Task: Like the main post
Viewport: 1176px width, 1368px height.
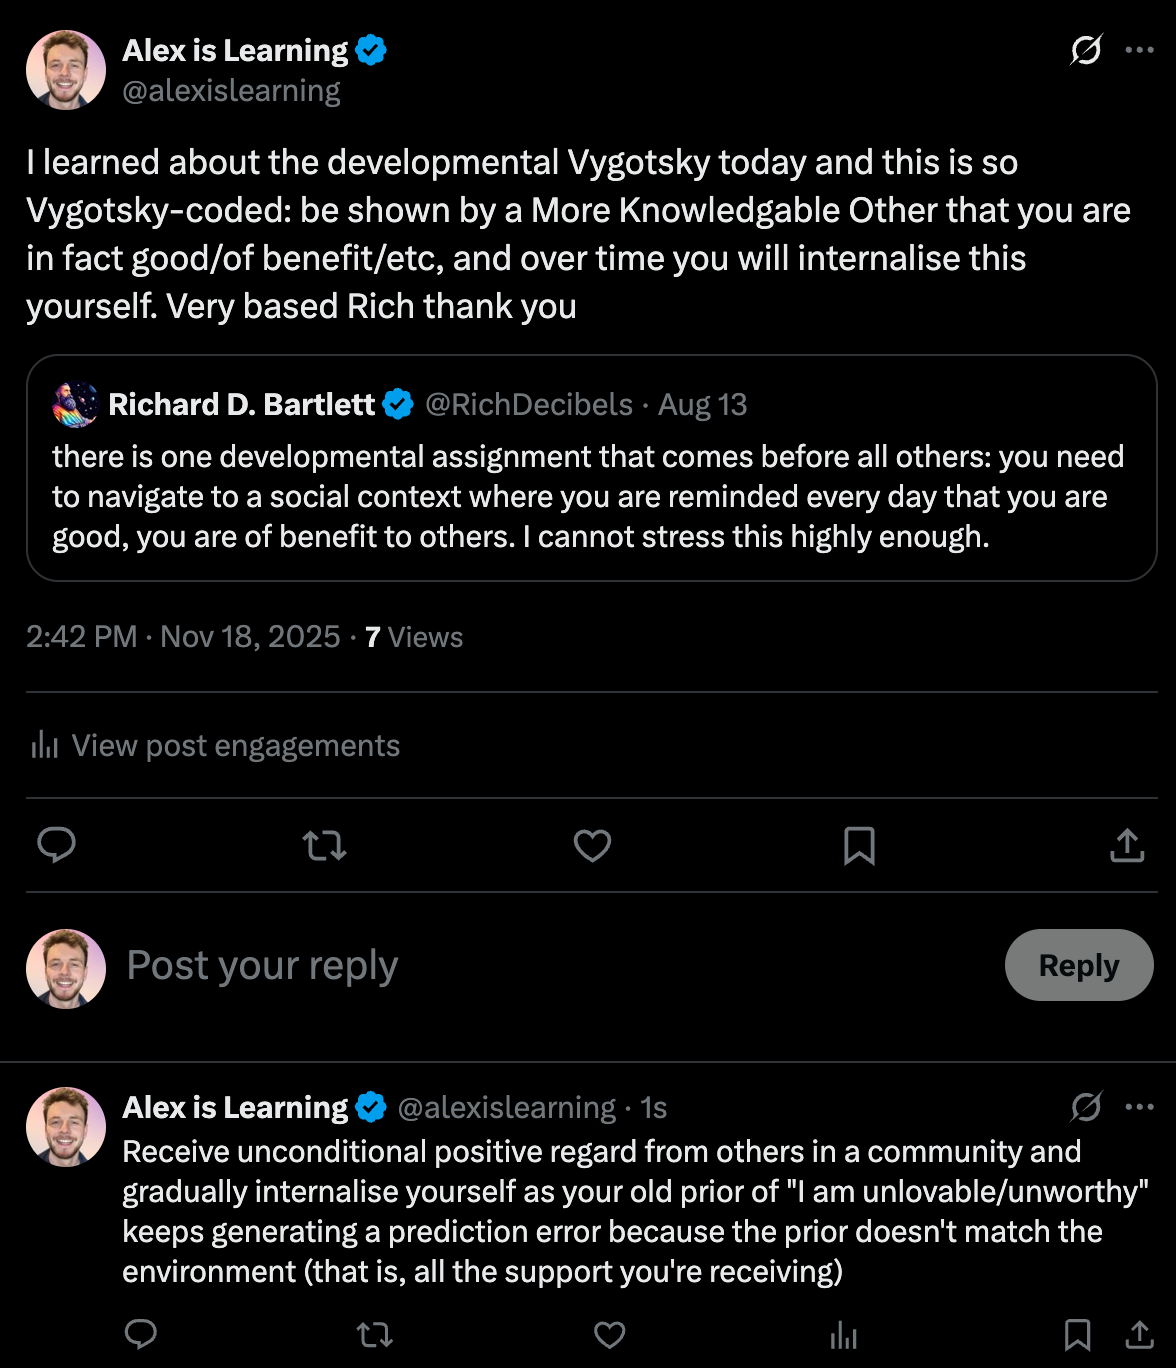Action: [x=592, y=846]
